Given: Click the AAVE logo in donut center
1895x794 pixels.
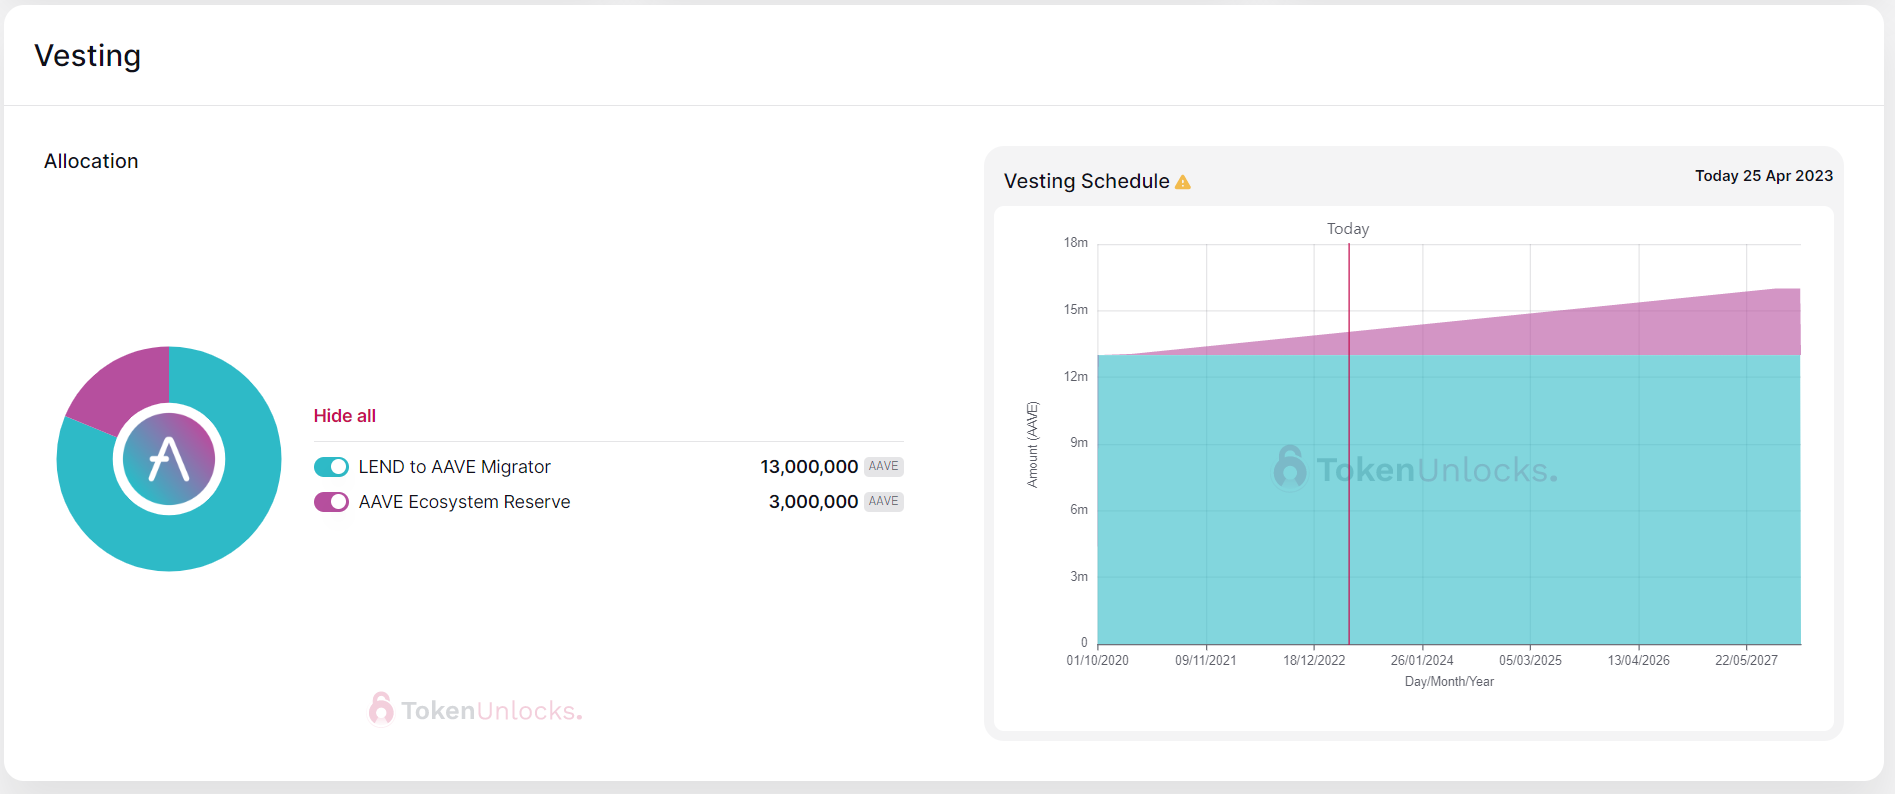Looking at the screenshot, I should click(169, 459).
